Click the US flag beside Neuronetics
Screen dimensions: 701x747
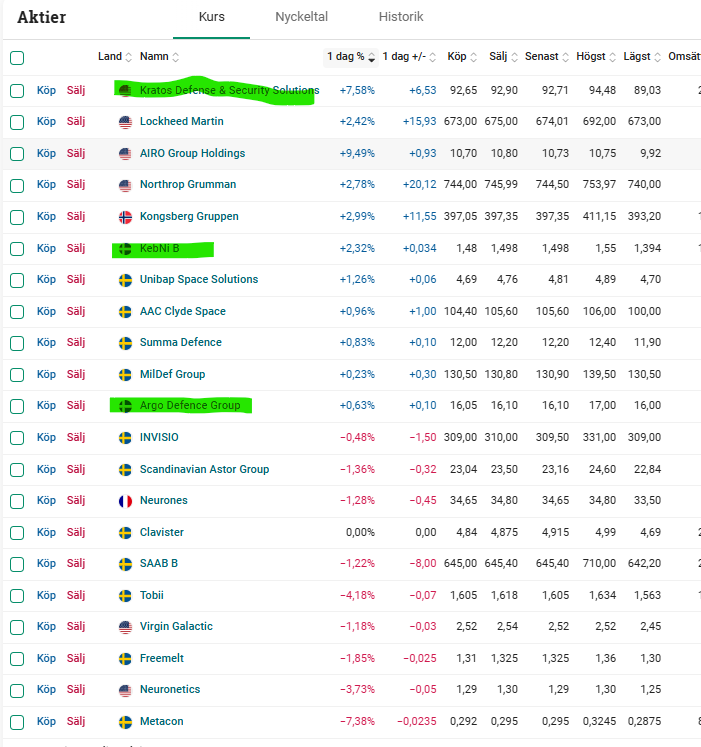pyautogui.click(x=125, y=690)
